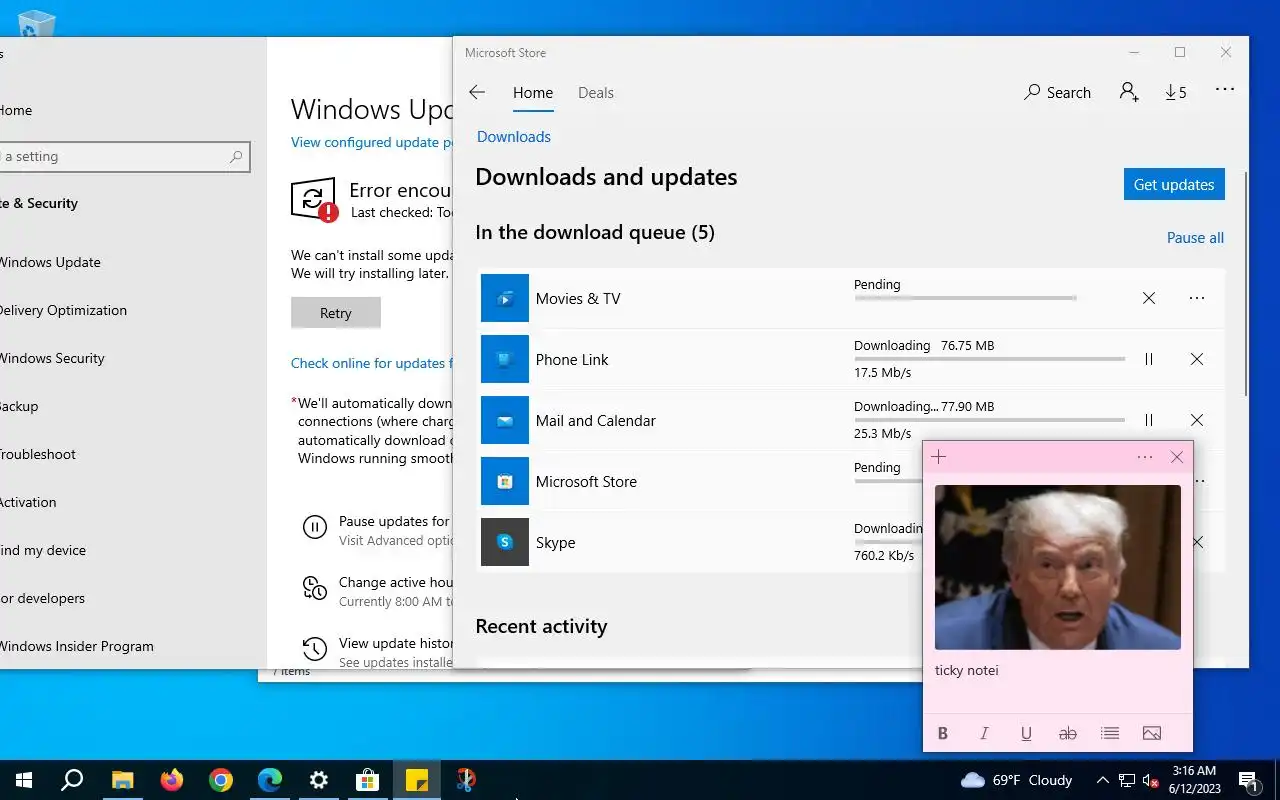
Task: Launch Microsoft Edge from taskbar
Action: coord(270,780)
